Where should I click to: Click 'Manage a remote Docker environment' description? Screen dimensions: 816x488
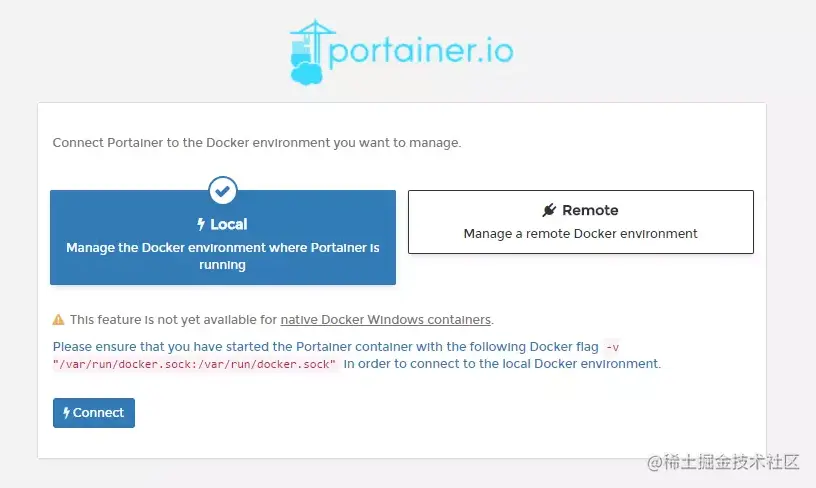point(580,234)
